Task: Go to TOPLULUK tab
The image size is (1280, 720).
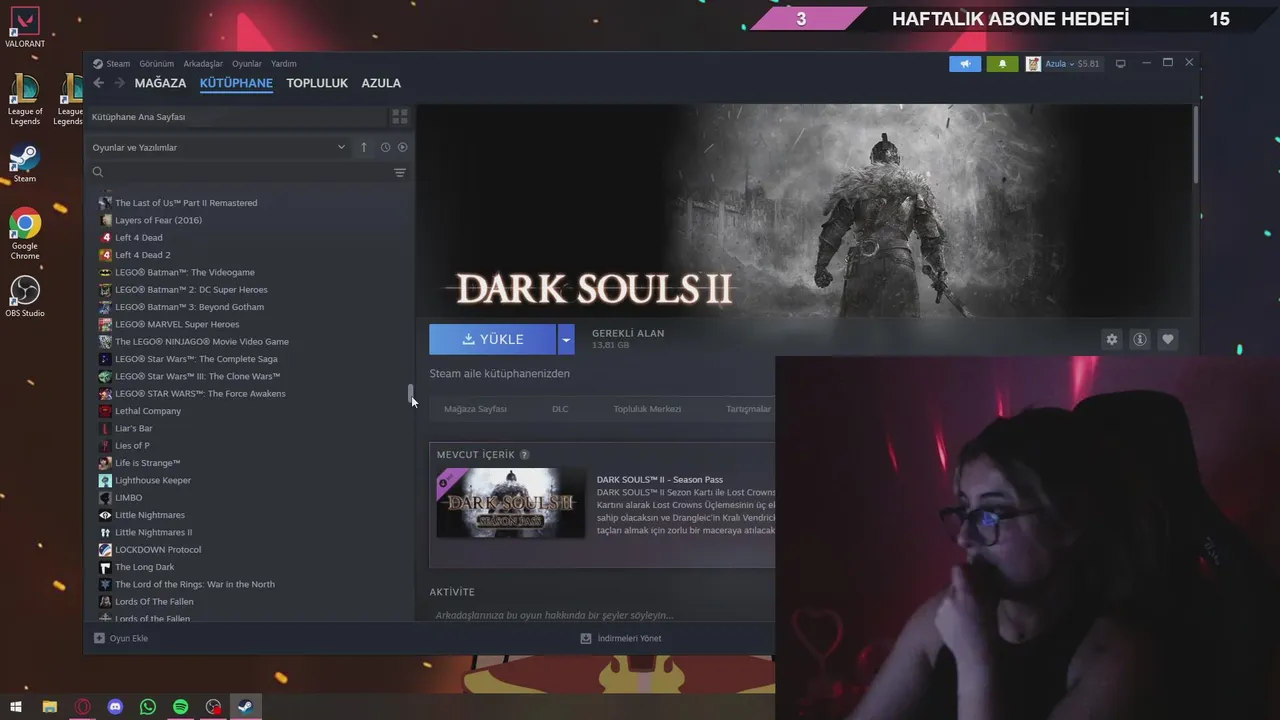Action: click(x=317, y=83)
